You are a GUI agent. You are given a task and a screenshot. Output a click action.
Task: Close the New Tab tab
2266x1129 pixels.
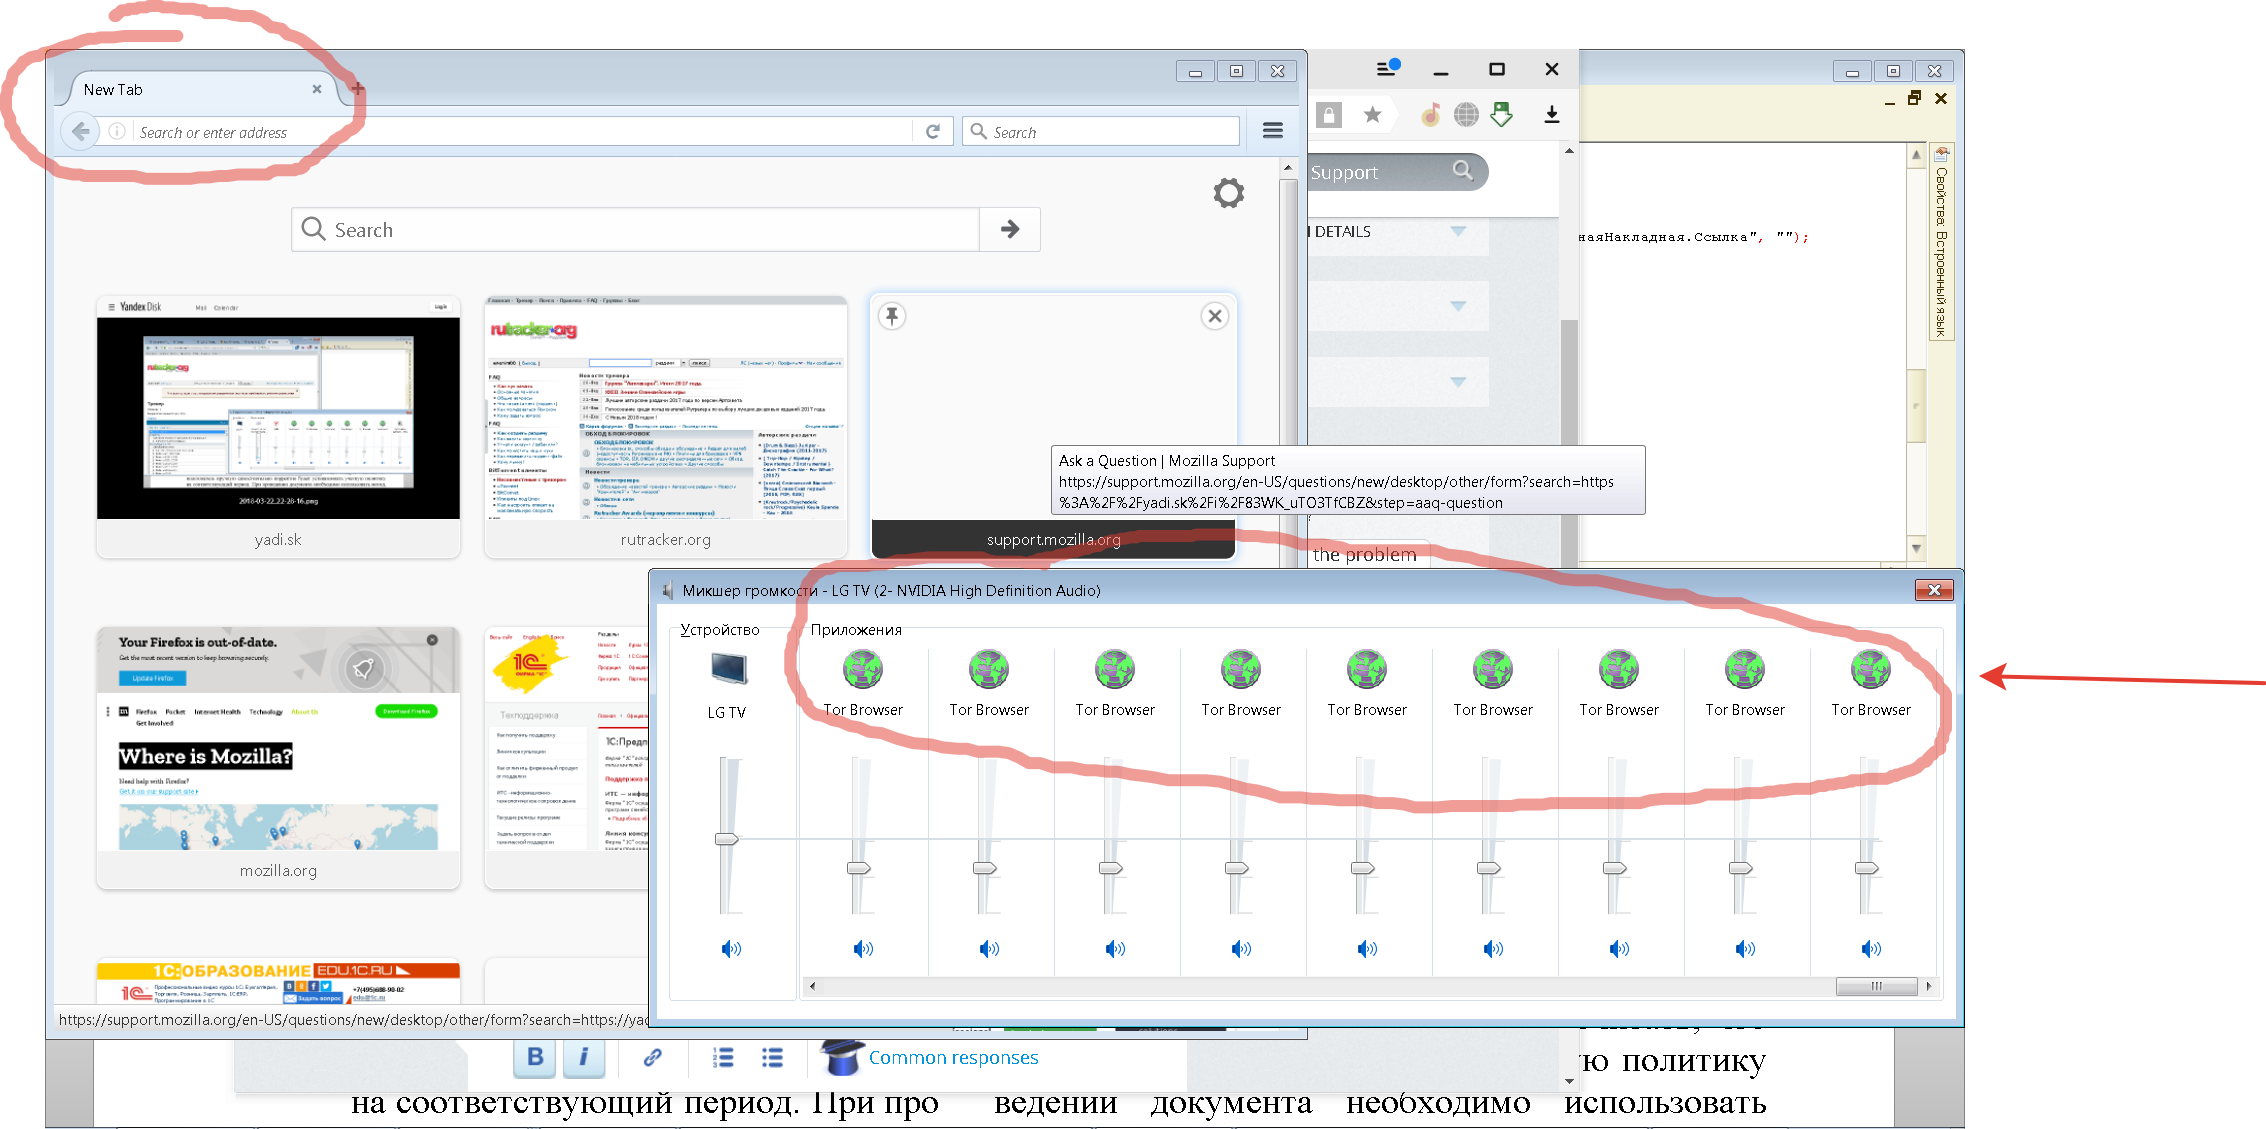coord(317,89)
